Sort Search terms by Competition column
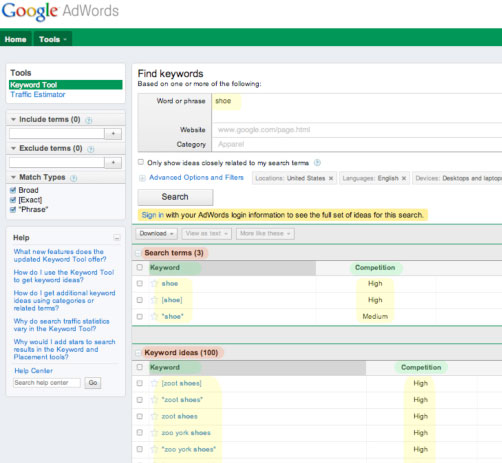 (x=375, y=268)
